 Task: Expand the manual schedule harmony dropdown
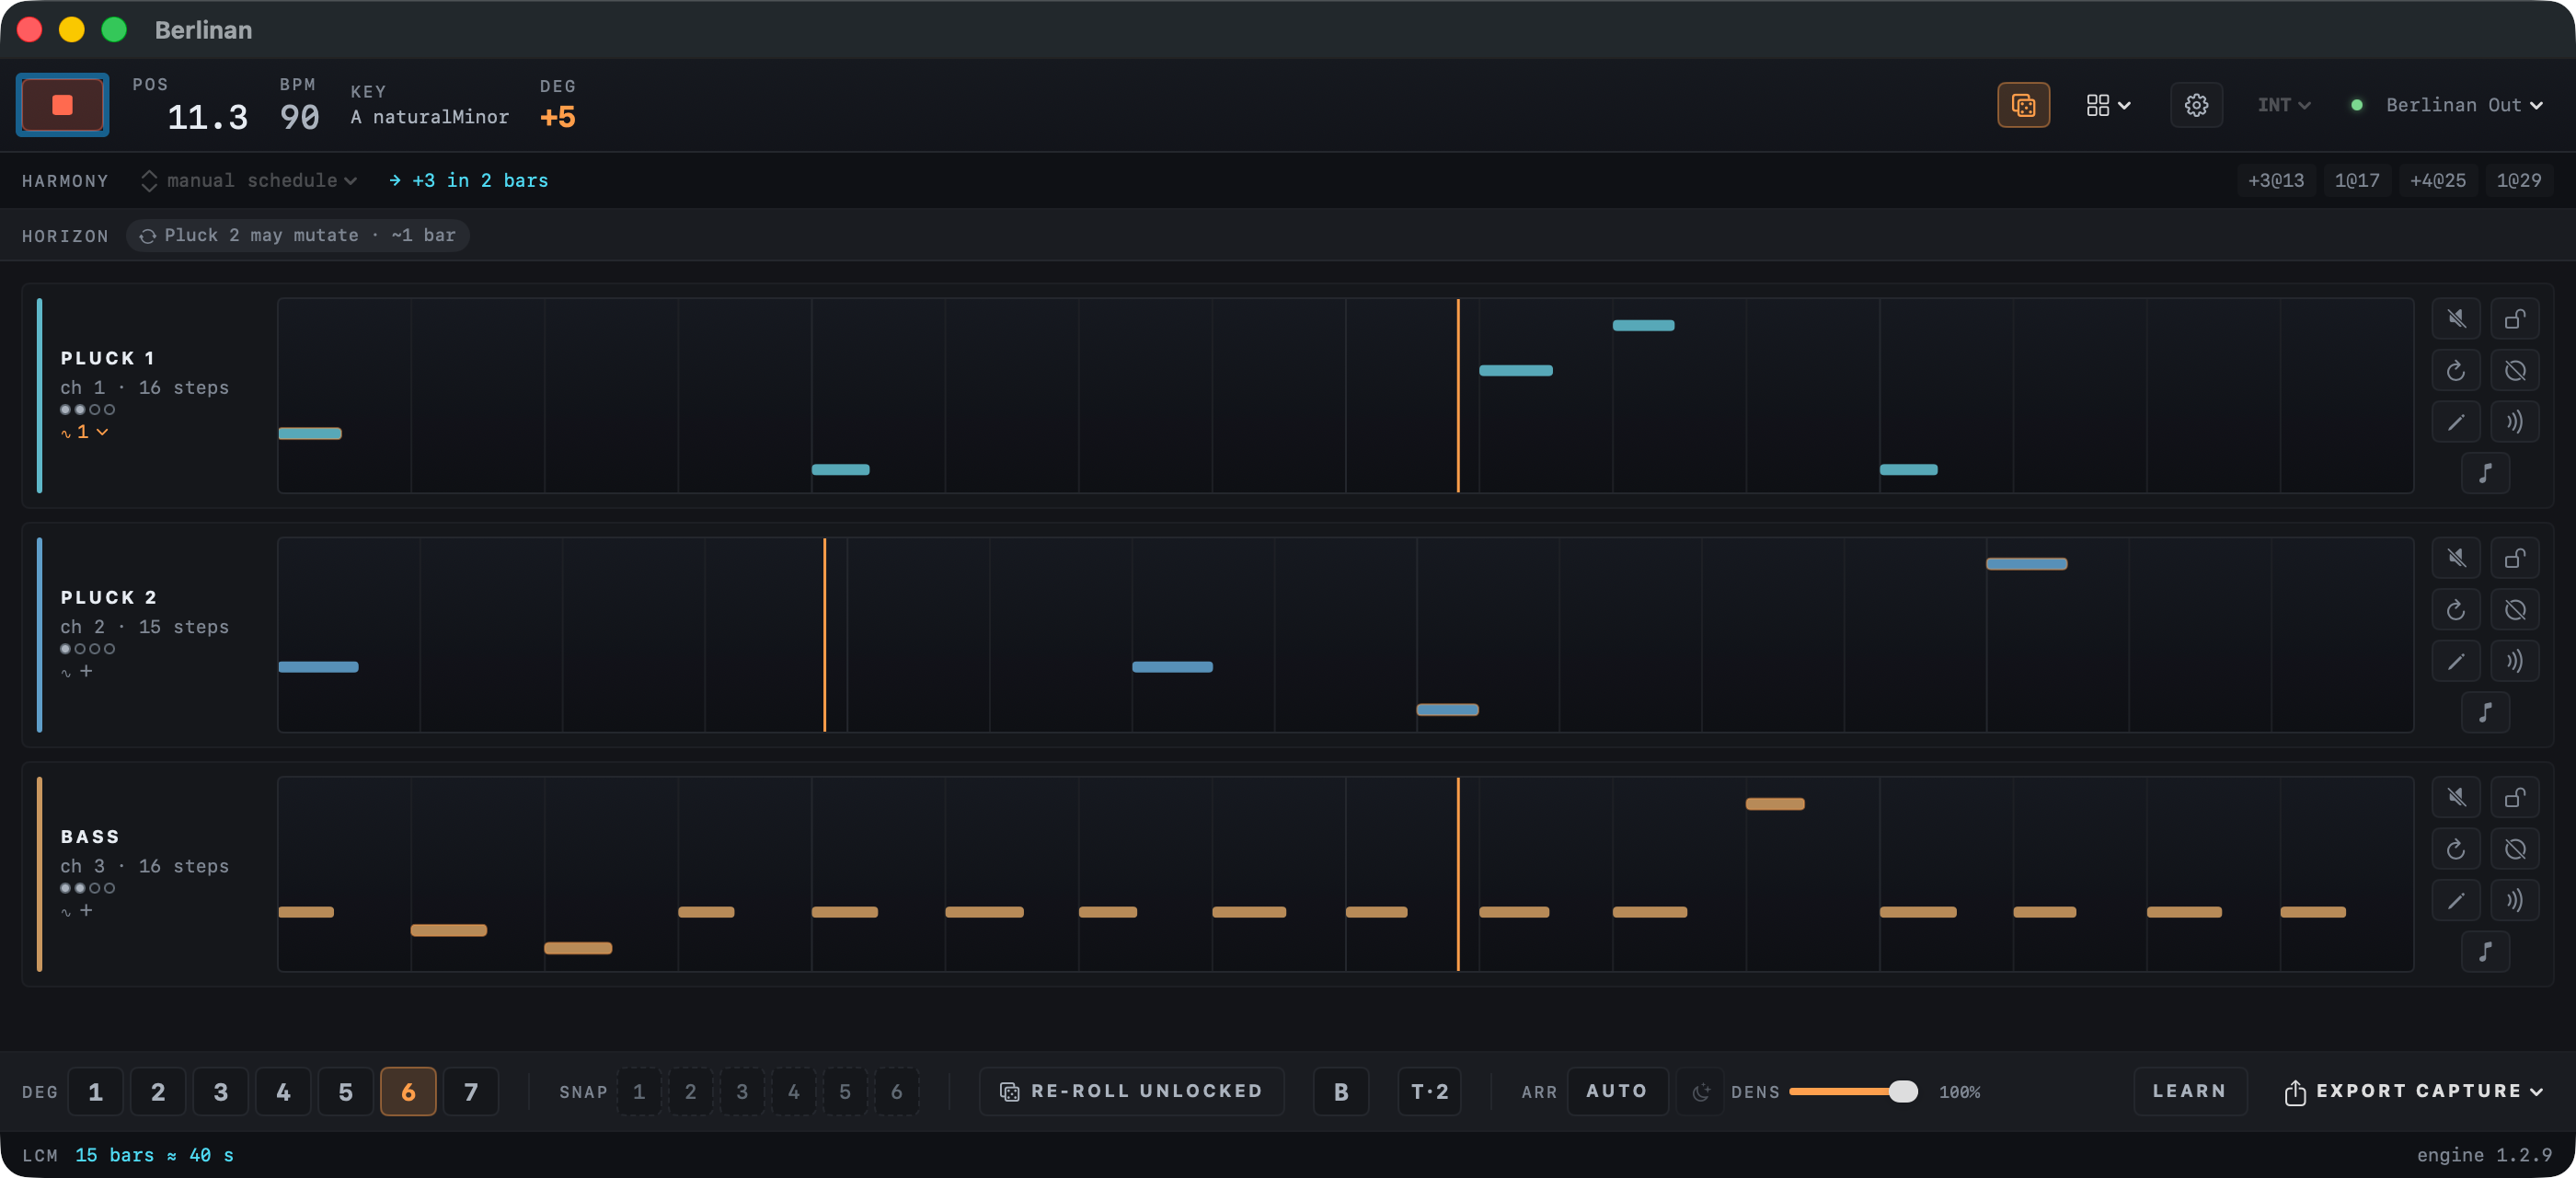click(x=248, y=180)
